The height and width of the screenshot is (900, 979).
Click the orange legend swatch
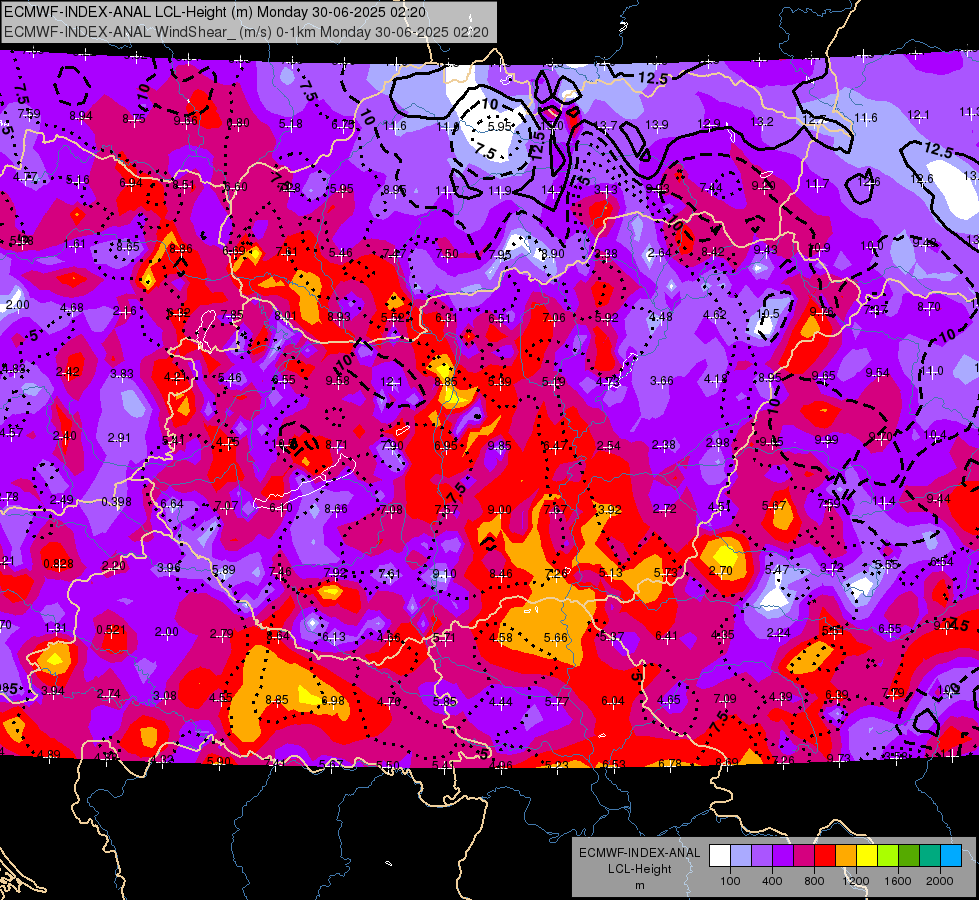click(x=846, y=856)
